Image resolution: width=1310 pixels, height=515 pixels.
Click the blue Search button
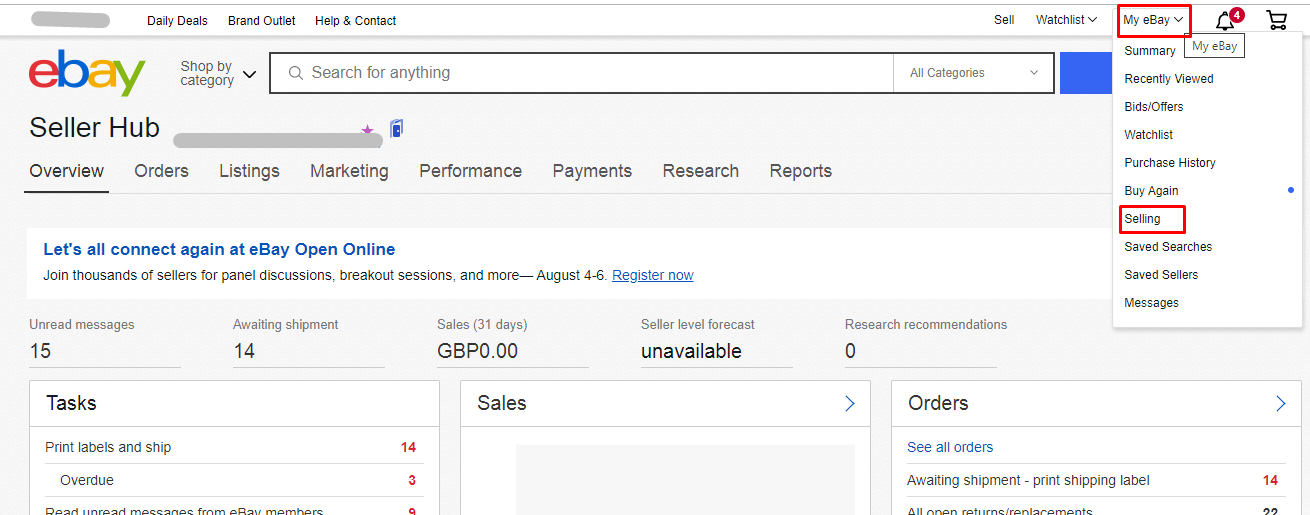pos(1086,73)
